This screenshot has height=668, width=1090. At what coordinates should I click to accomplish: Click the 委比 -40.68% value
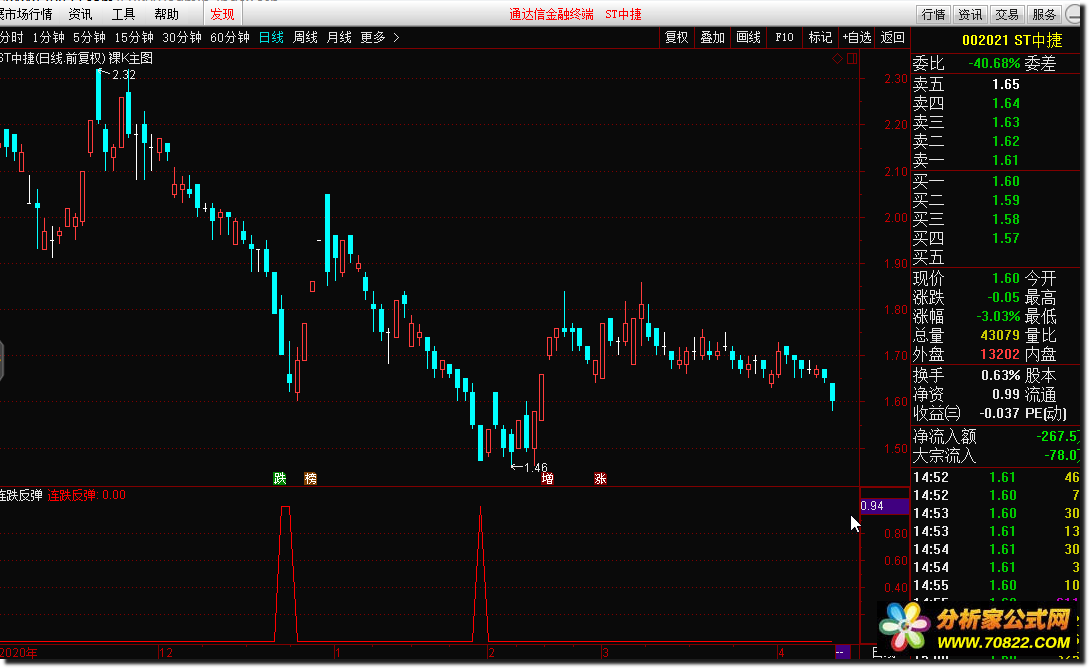click(994, 63)
